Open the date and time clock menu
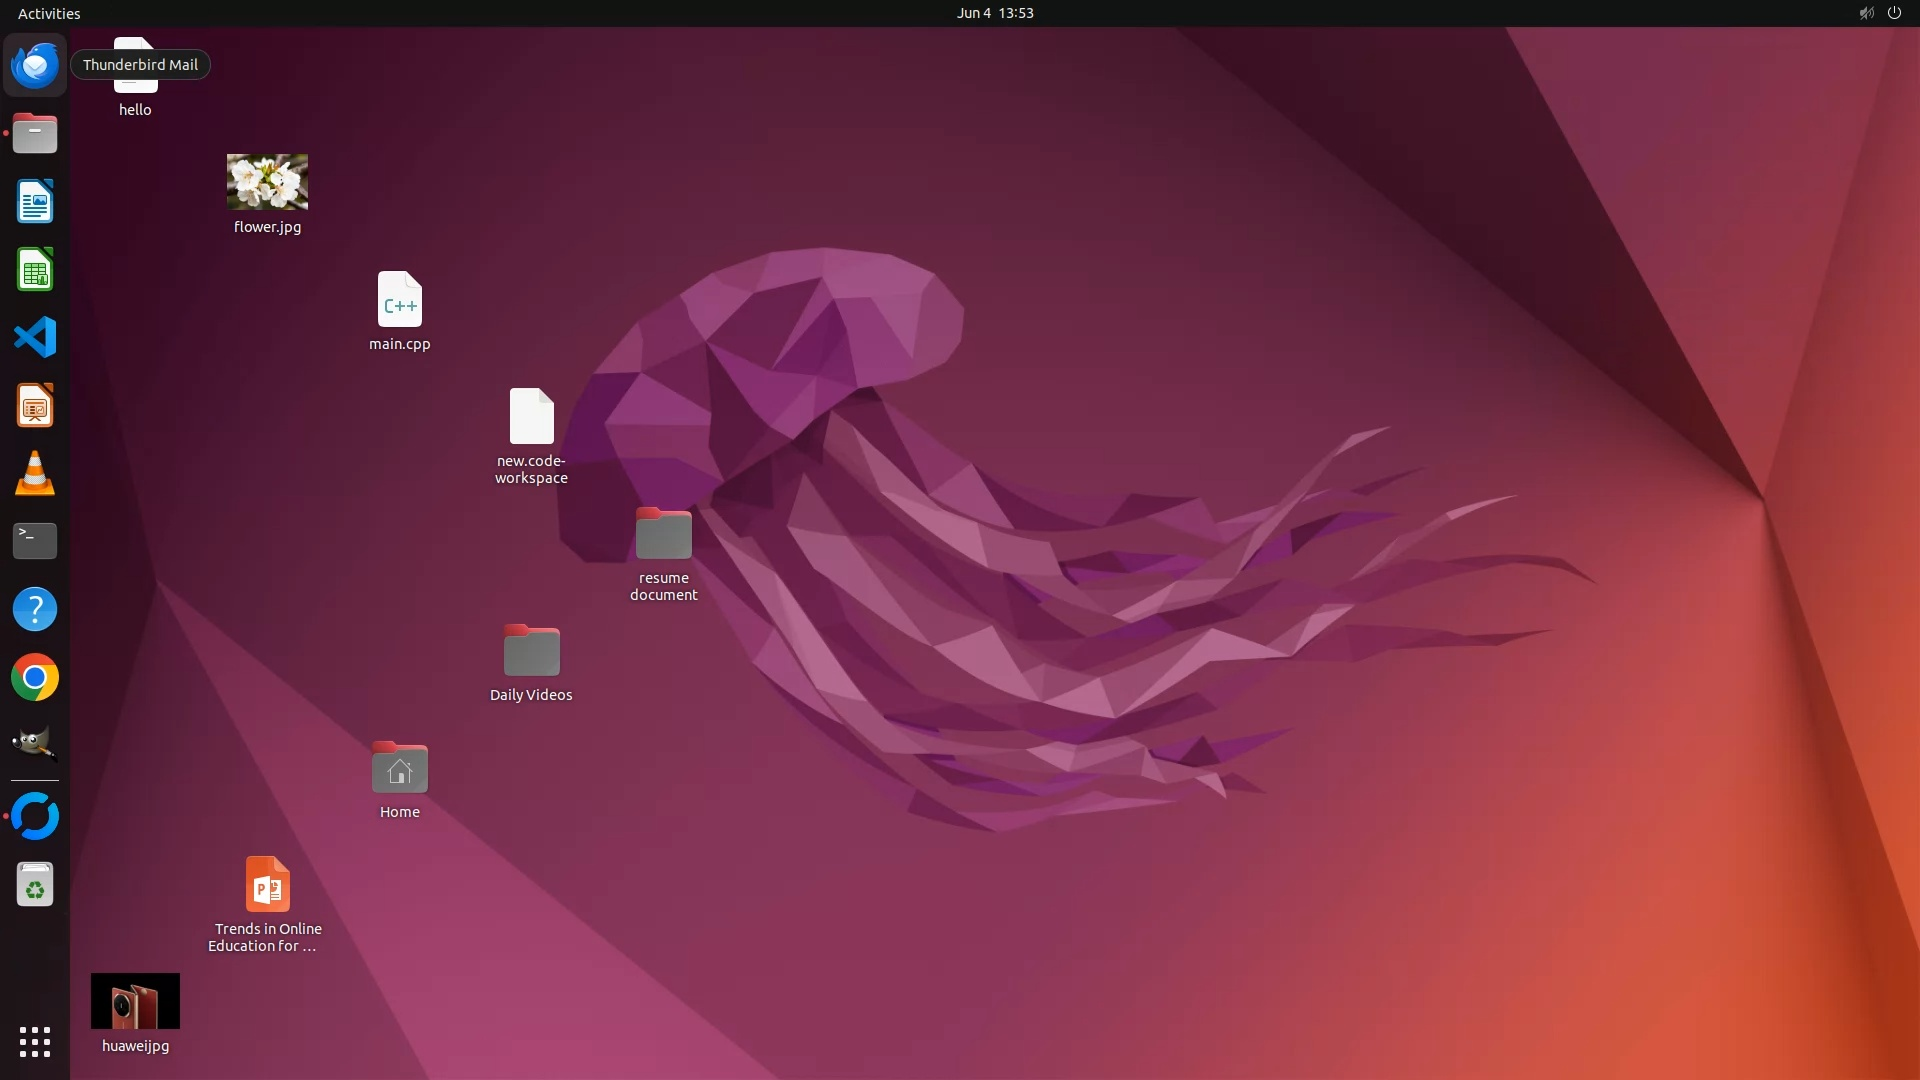 [x=994, y=13]
